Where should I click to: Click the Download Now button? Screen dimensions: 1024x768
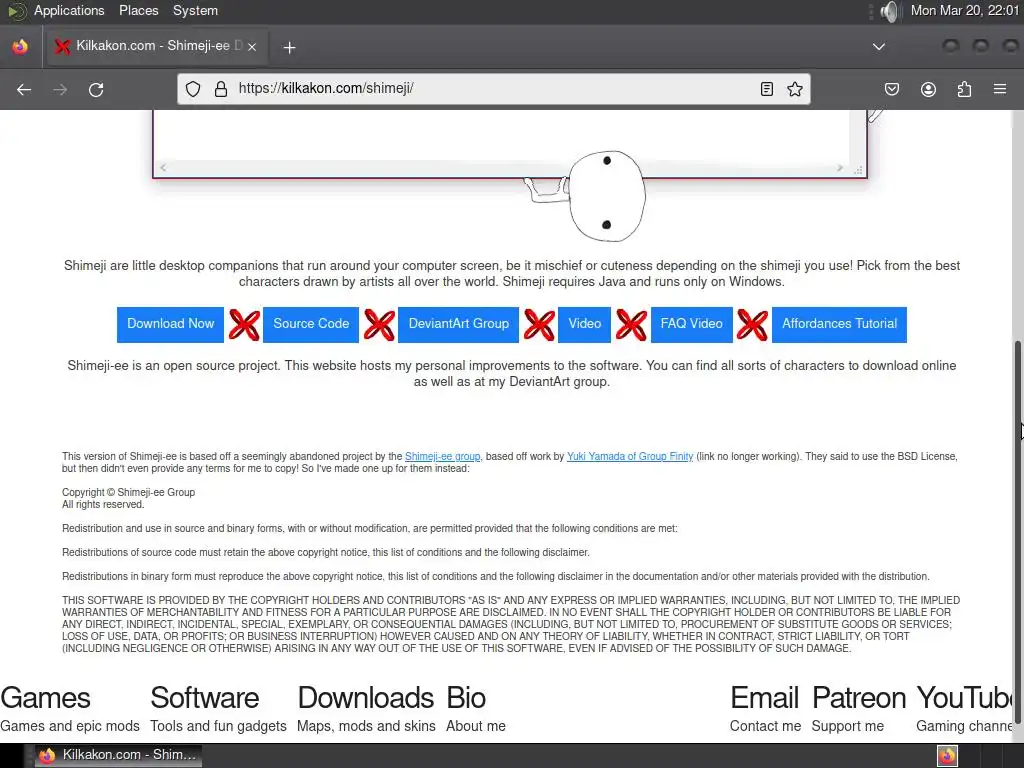(170, 324)
